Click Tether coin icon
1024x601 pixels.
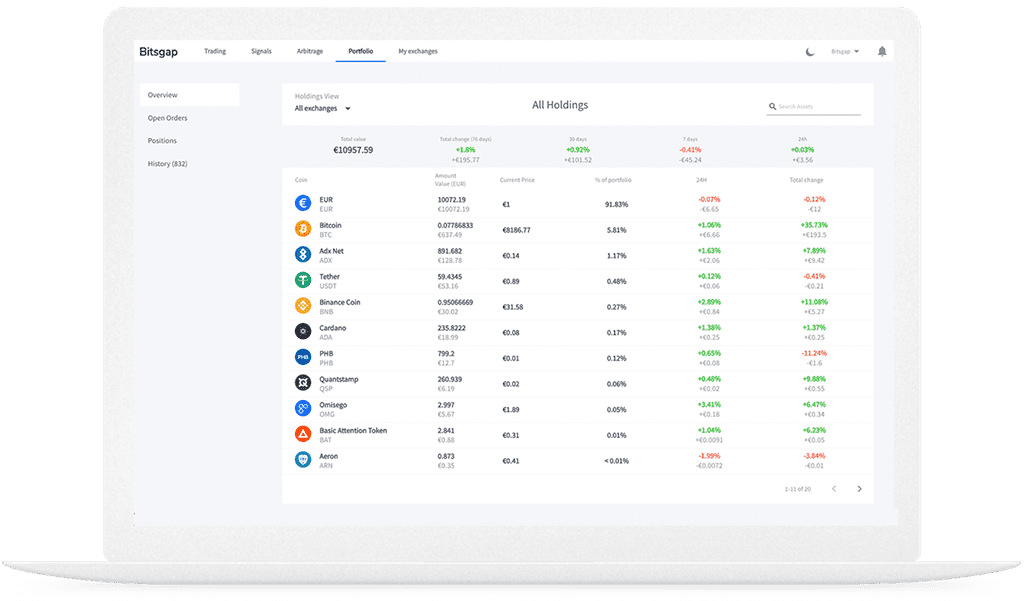click(x=303, y=280)
